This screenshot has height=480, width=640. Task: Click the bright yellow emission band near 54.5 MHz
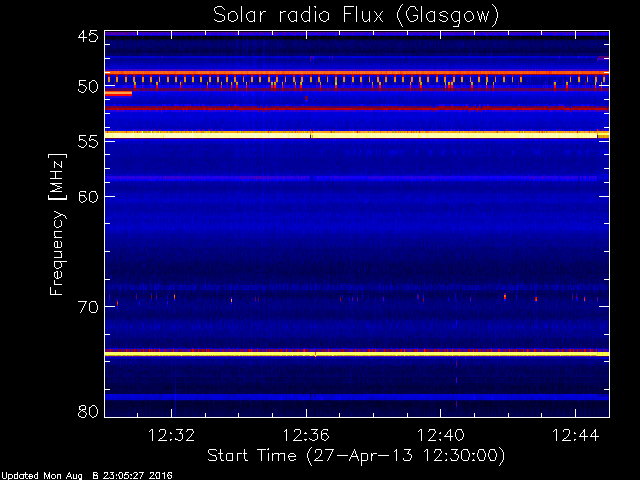click(357, 135)
